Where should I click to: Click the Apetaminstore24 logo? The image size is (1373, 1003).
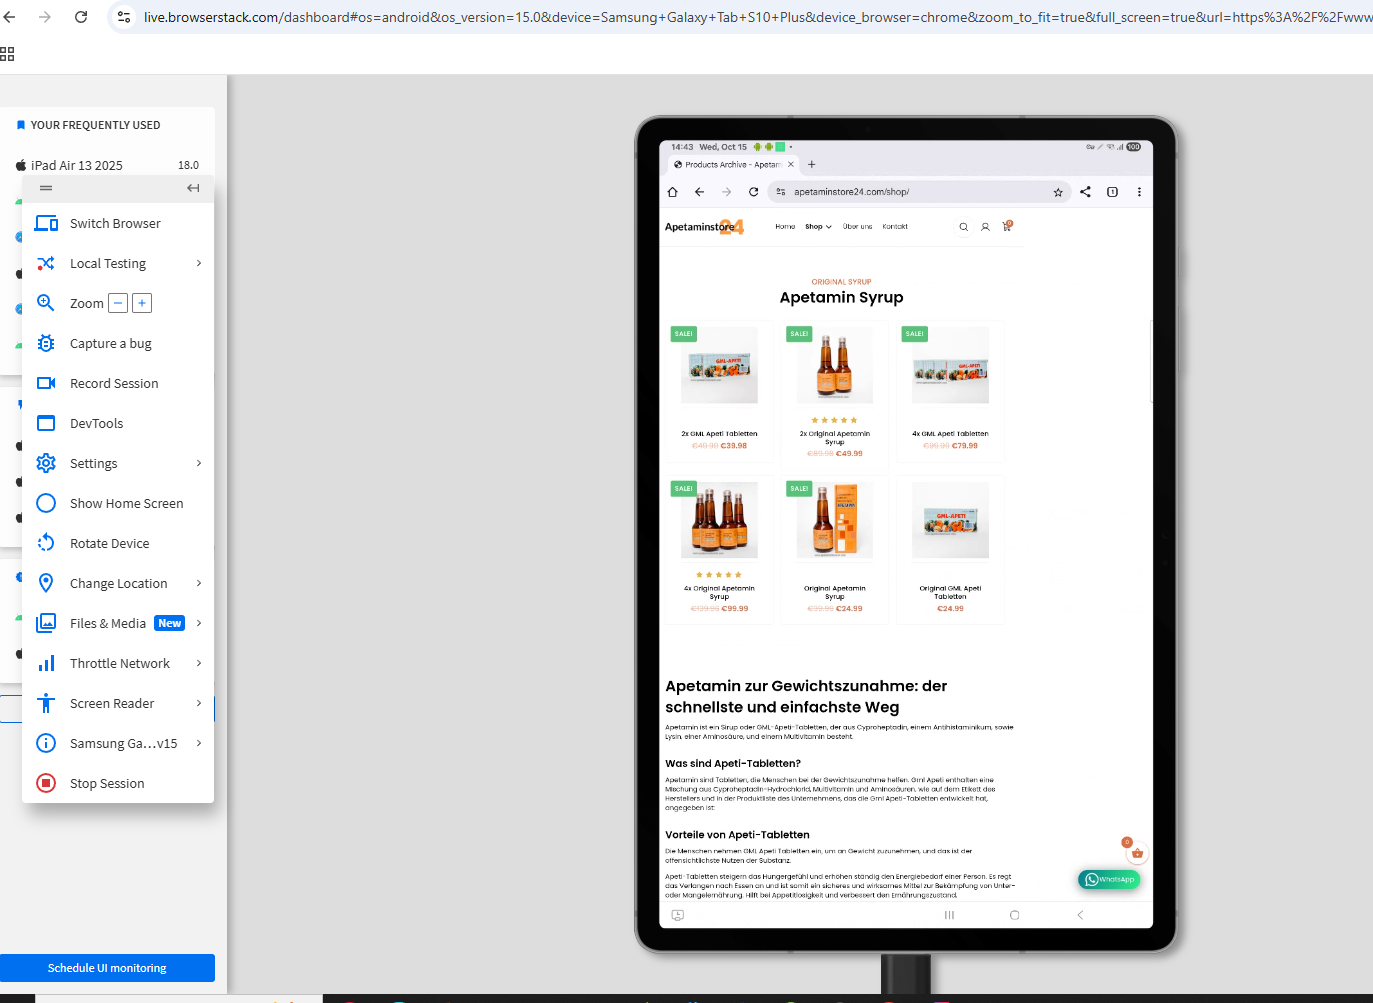click(704, 227)
